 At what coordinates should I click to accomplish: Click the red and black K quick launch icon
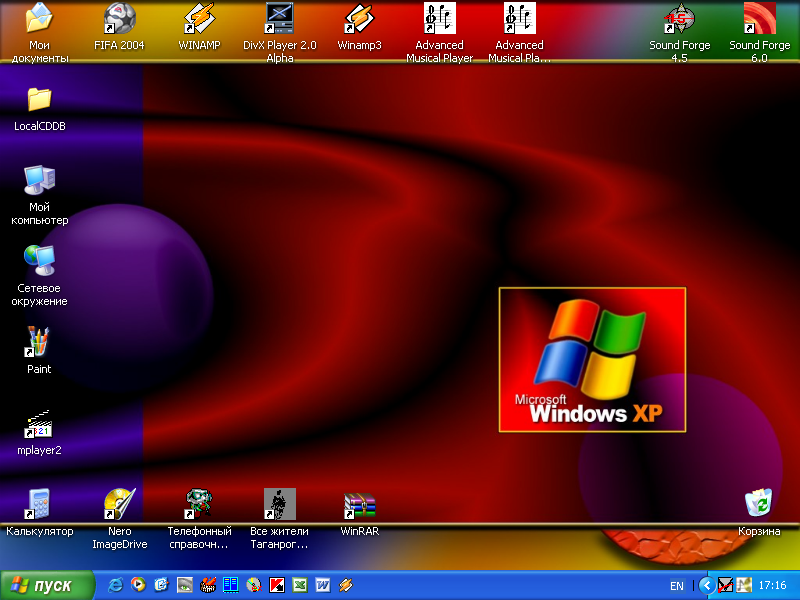(x=277, y=585)
